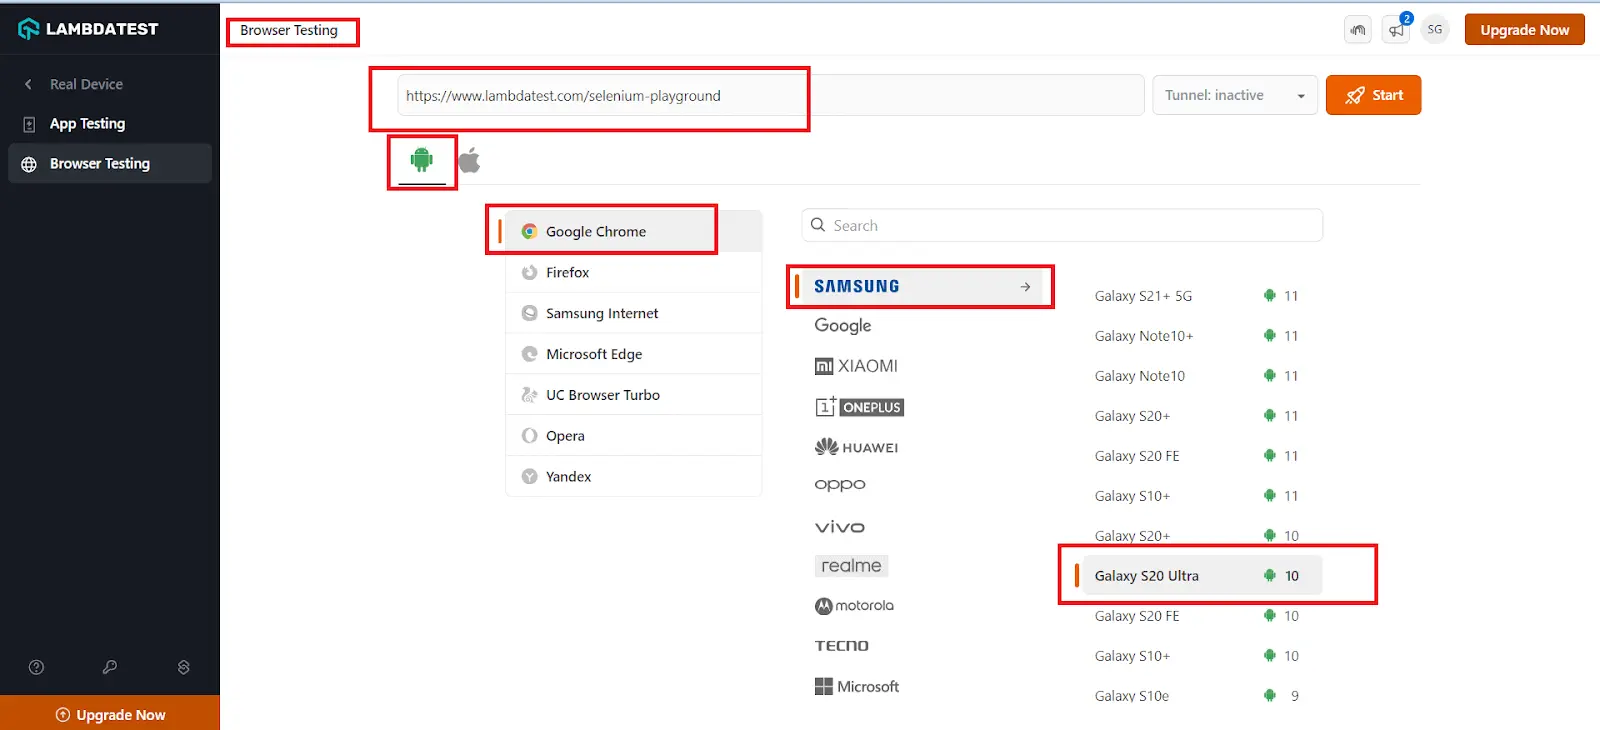Select Apple iOS platform tab
1600x730 pixels.
[x=469, y=160]
